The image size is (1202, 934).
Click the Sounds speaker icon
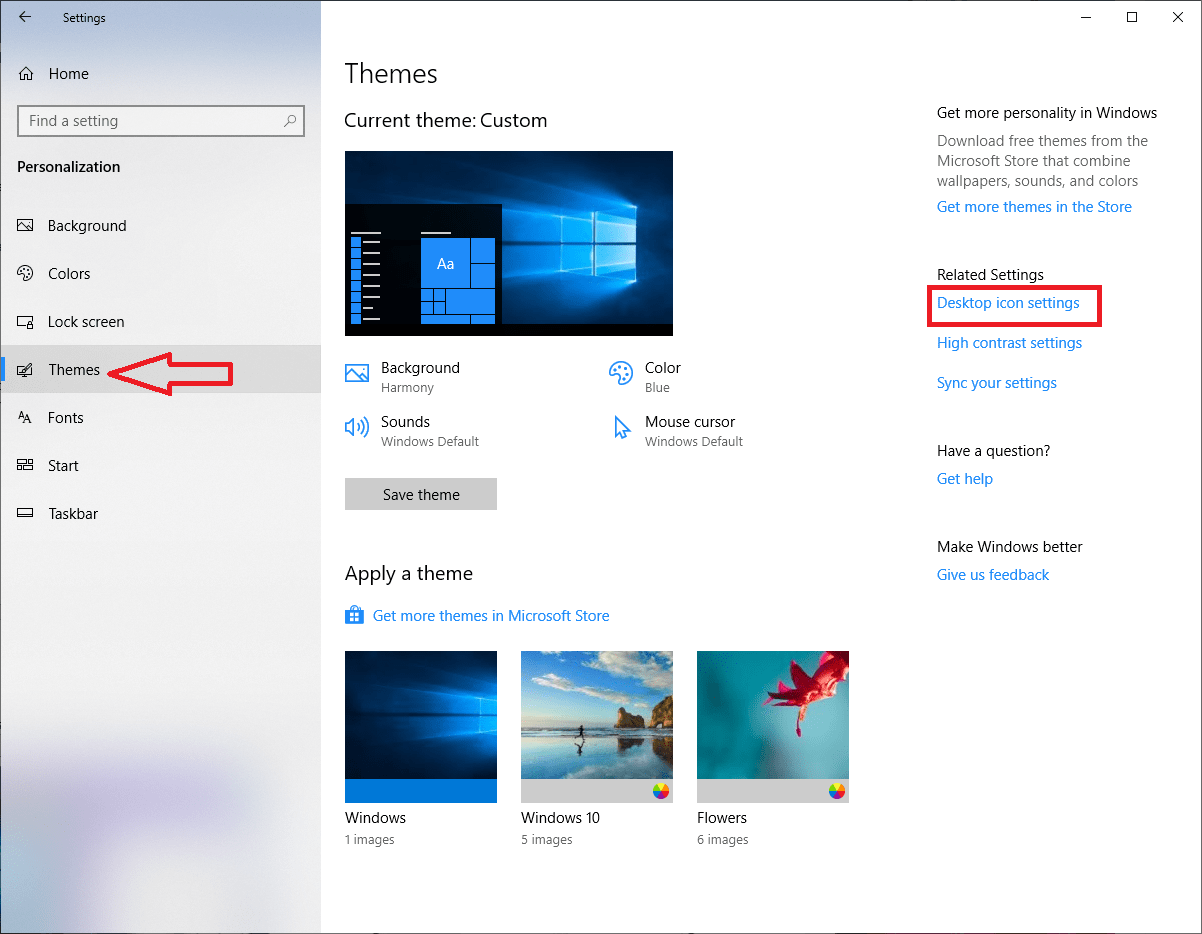pyautogui.click(x=356, y=427)
